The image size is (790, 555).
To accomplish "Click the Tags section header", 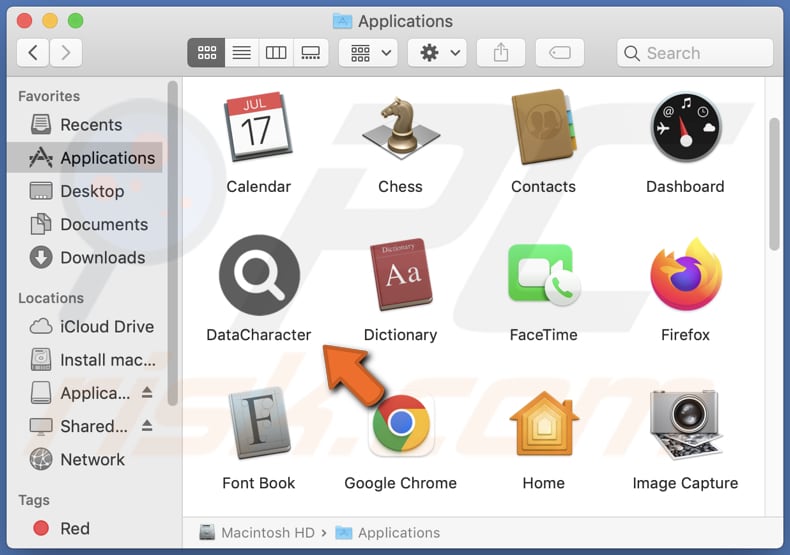I will click(34, 500).
